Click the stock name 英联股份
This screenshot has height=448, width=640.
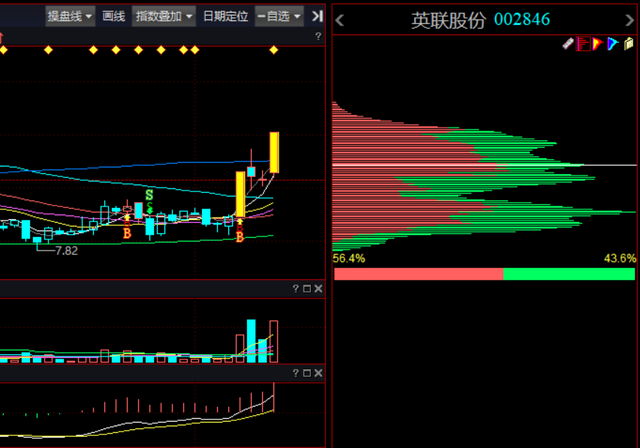click(448, 20)
